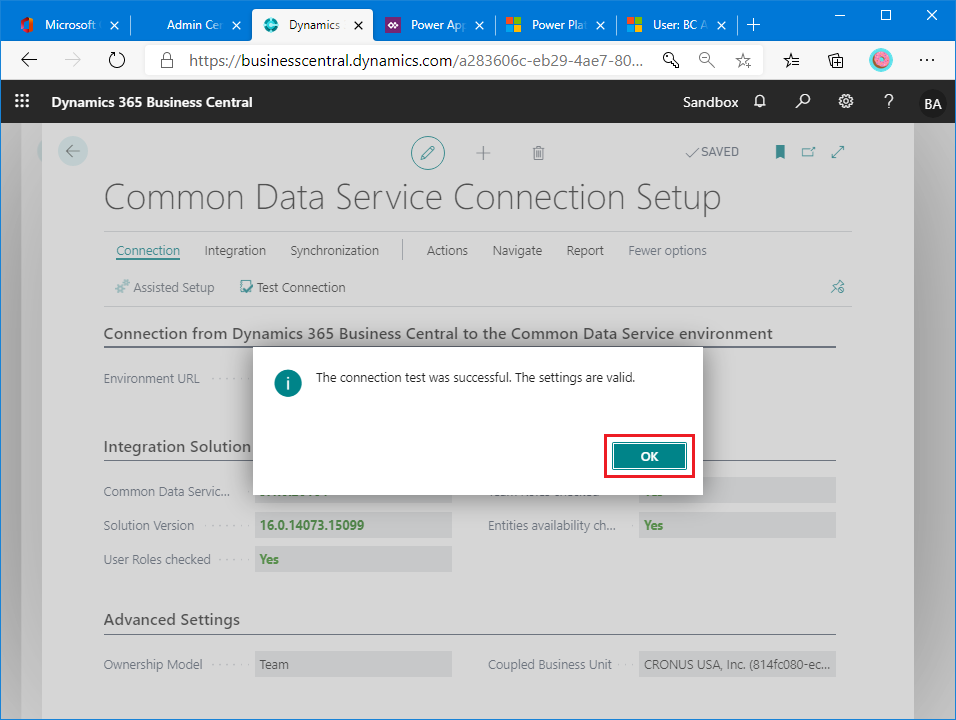Click the Connection from Dynamics 365 section heading
Screen dimensions: 956x720
(438, 333)
